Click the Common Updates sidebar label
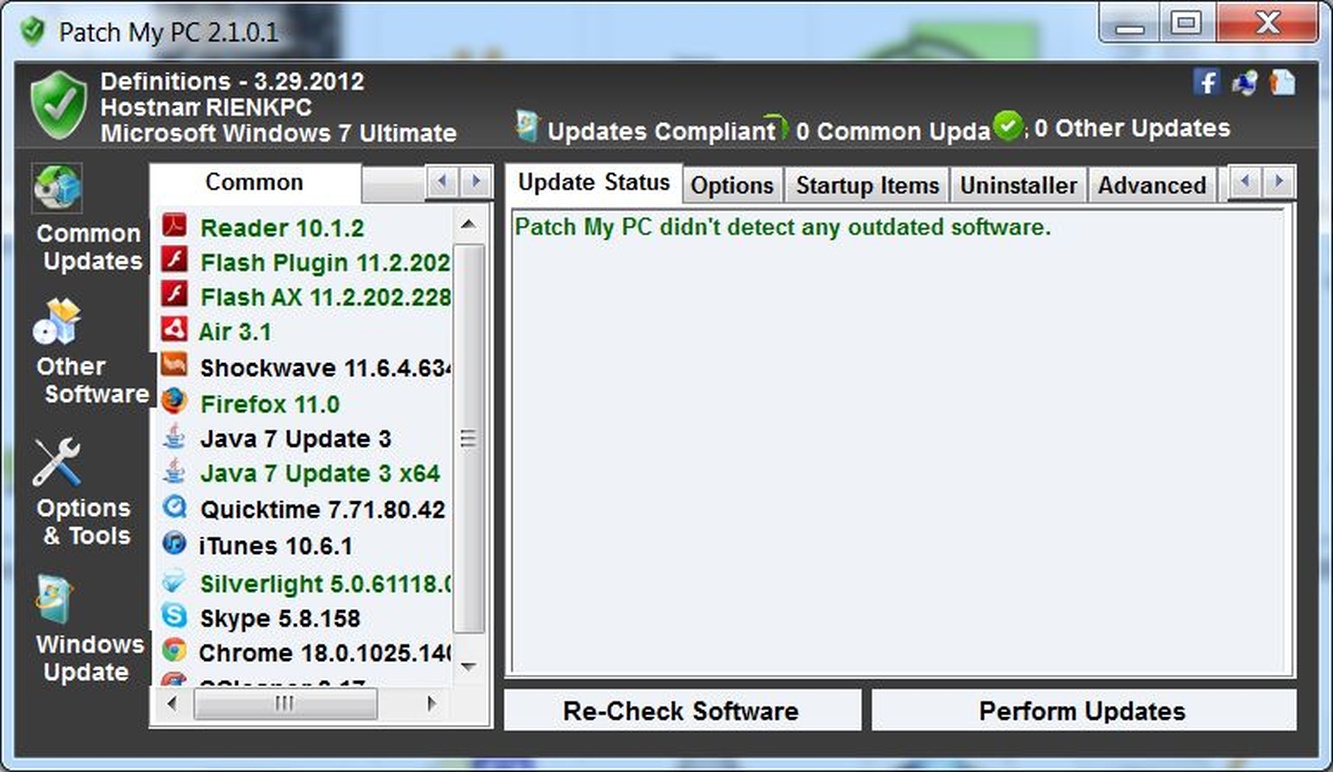This screenshot has width=1333, height=772. pyautogui.click(x=90, y=247)
